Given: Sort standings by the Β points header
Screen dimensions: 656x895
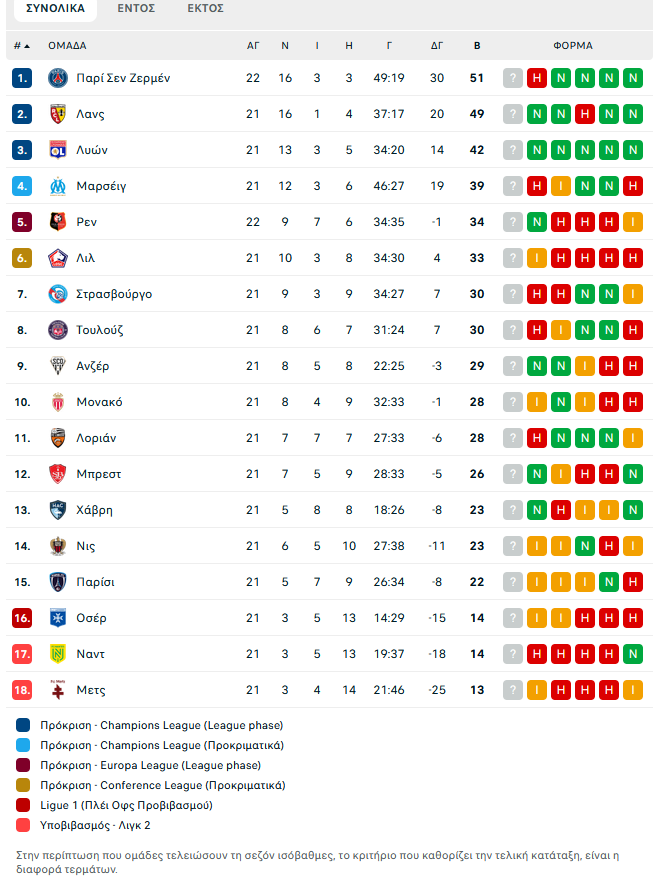Looking at the screenshot, I should point(477,45).
